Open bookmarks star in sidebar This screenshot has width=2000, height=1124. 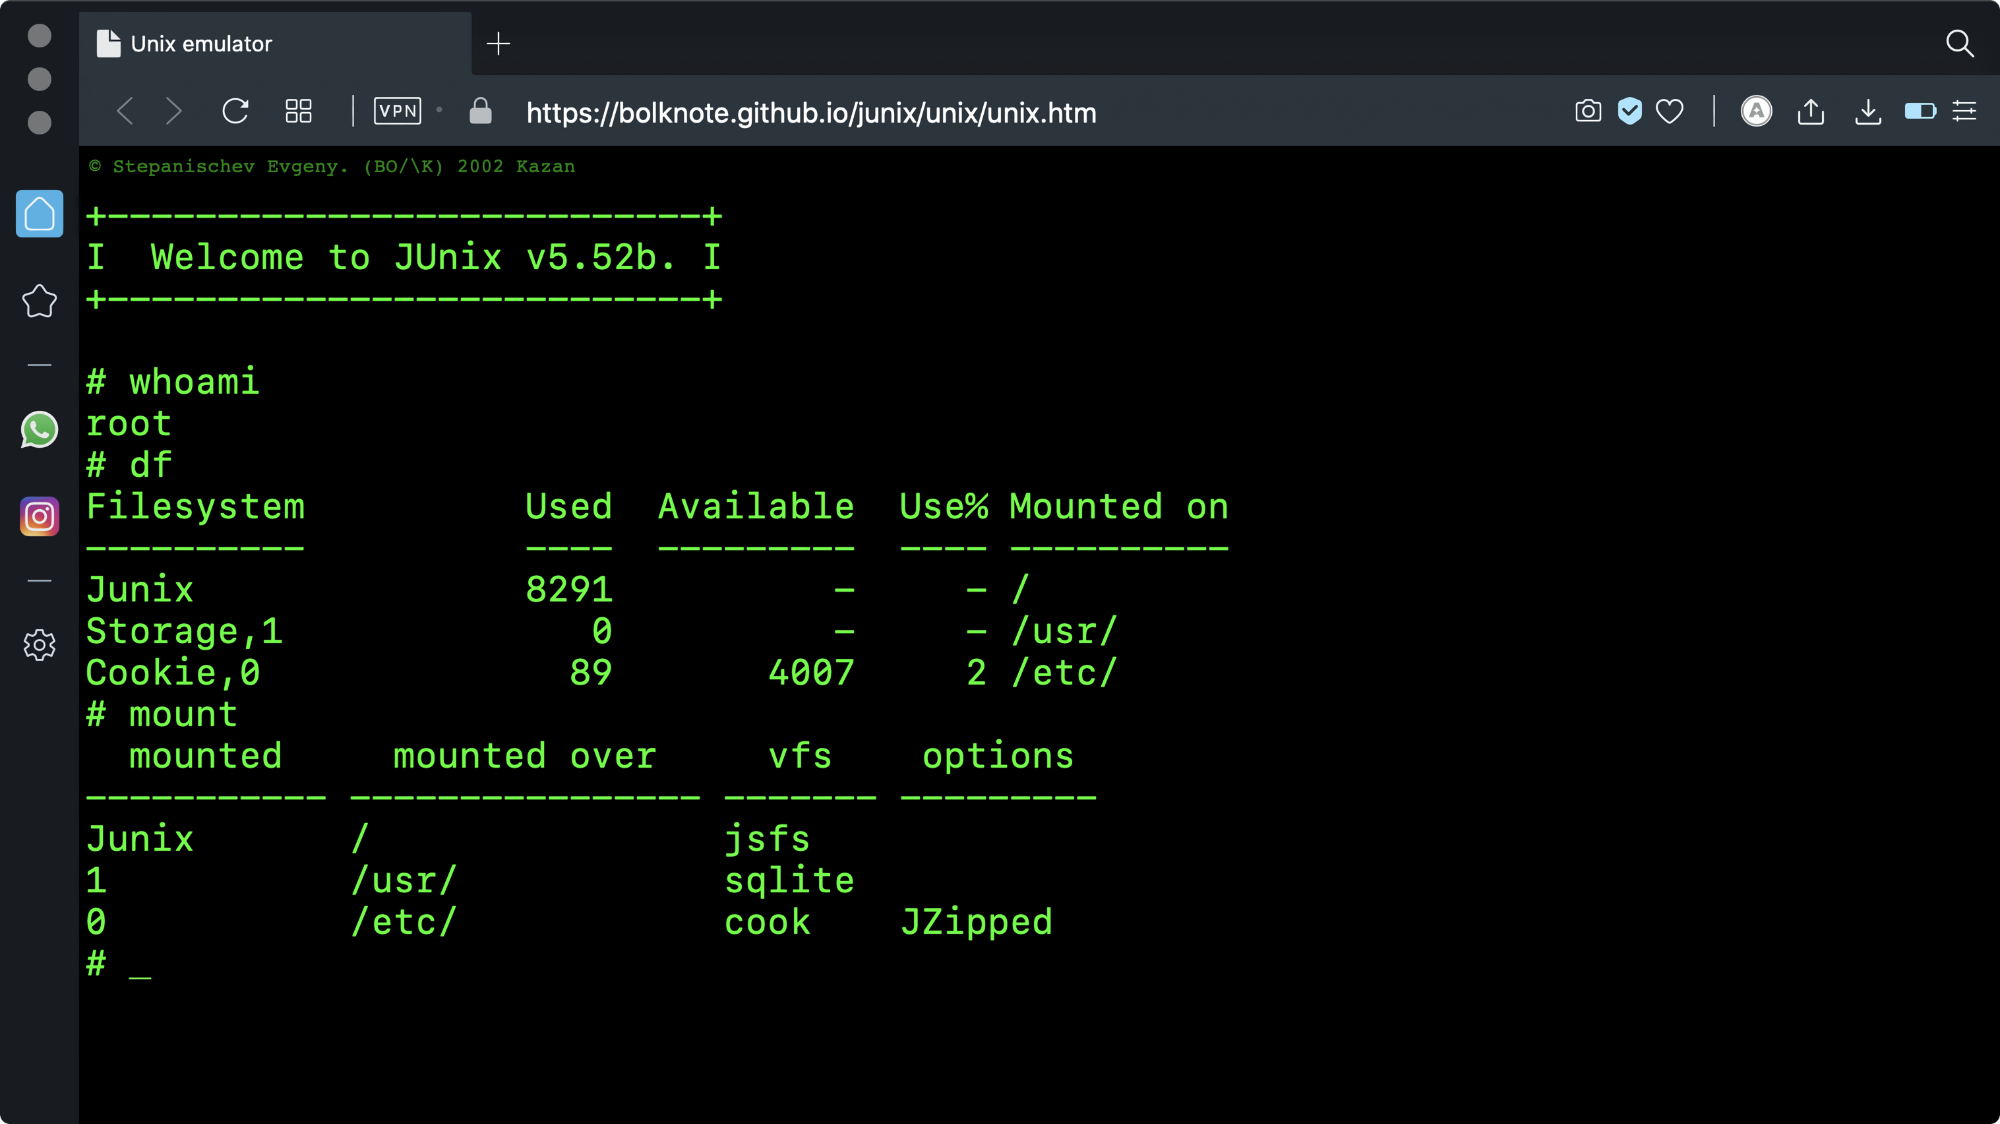(x=39, y=301)
